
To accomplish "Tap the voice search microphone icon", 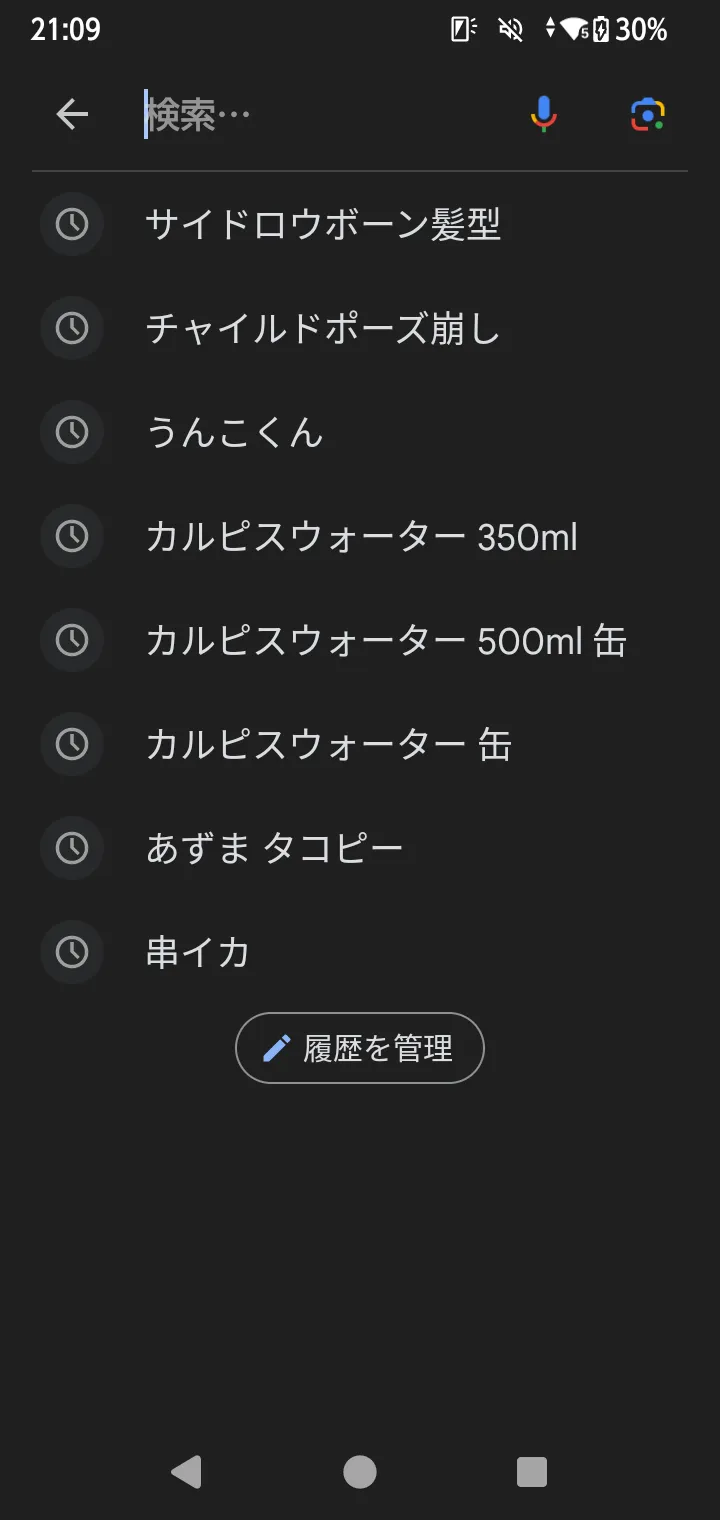I will [x=543, y=115].
